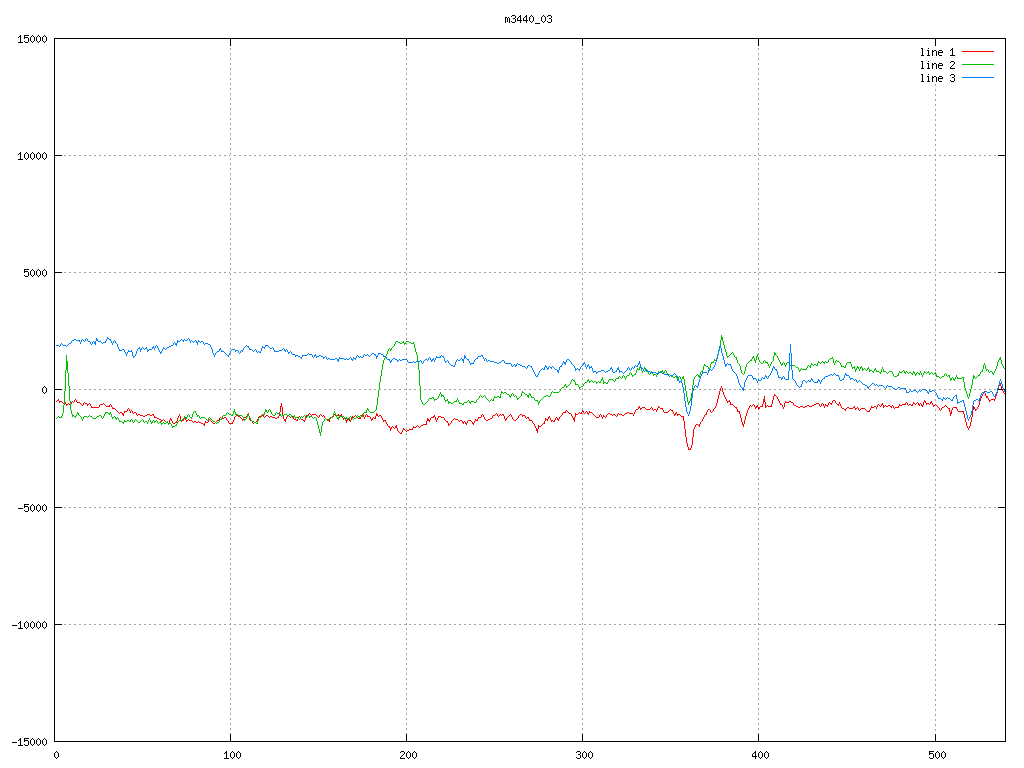The height and width of the screenshot is (768, 1024).
Task: Click x-axis label 300
Action: point(584,756)
